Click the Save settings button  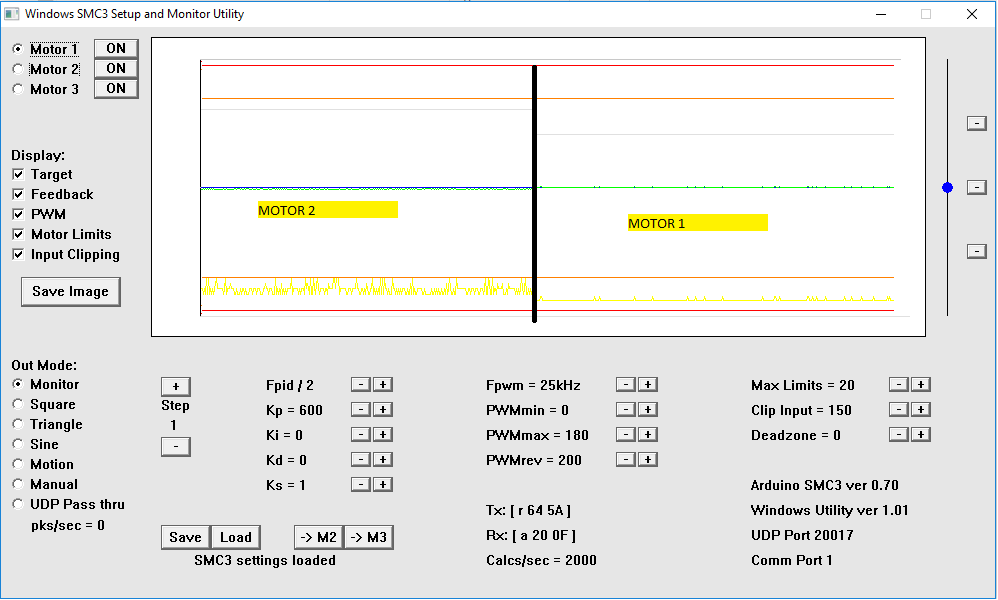(185, 537)
